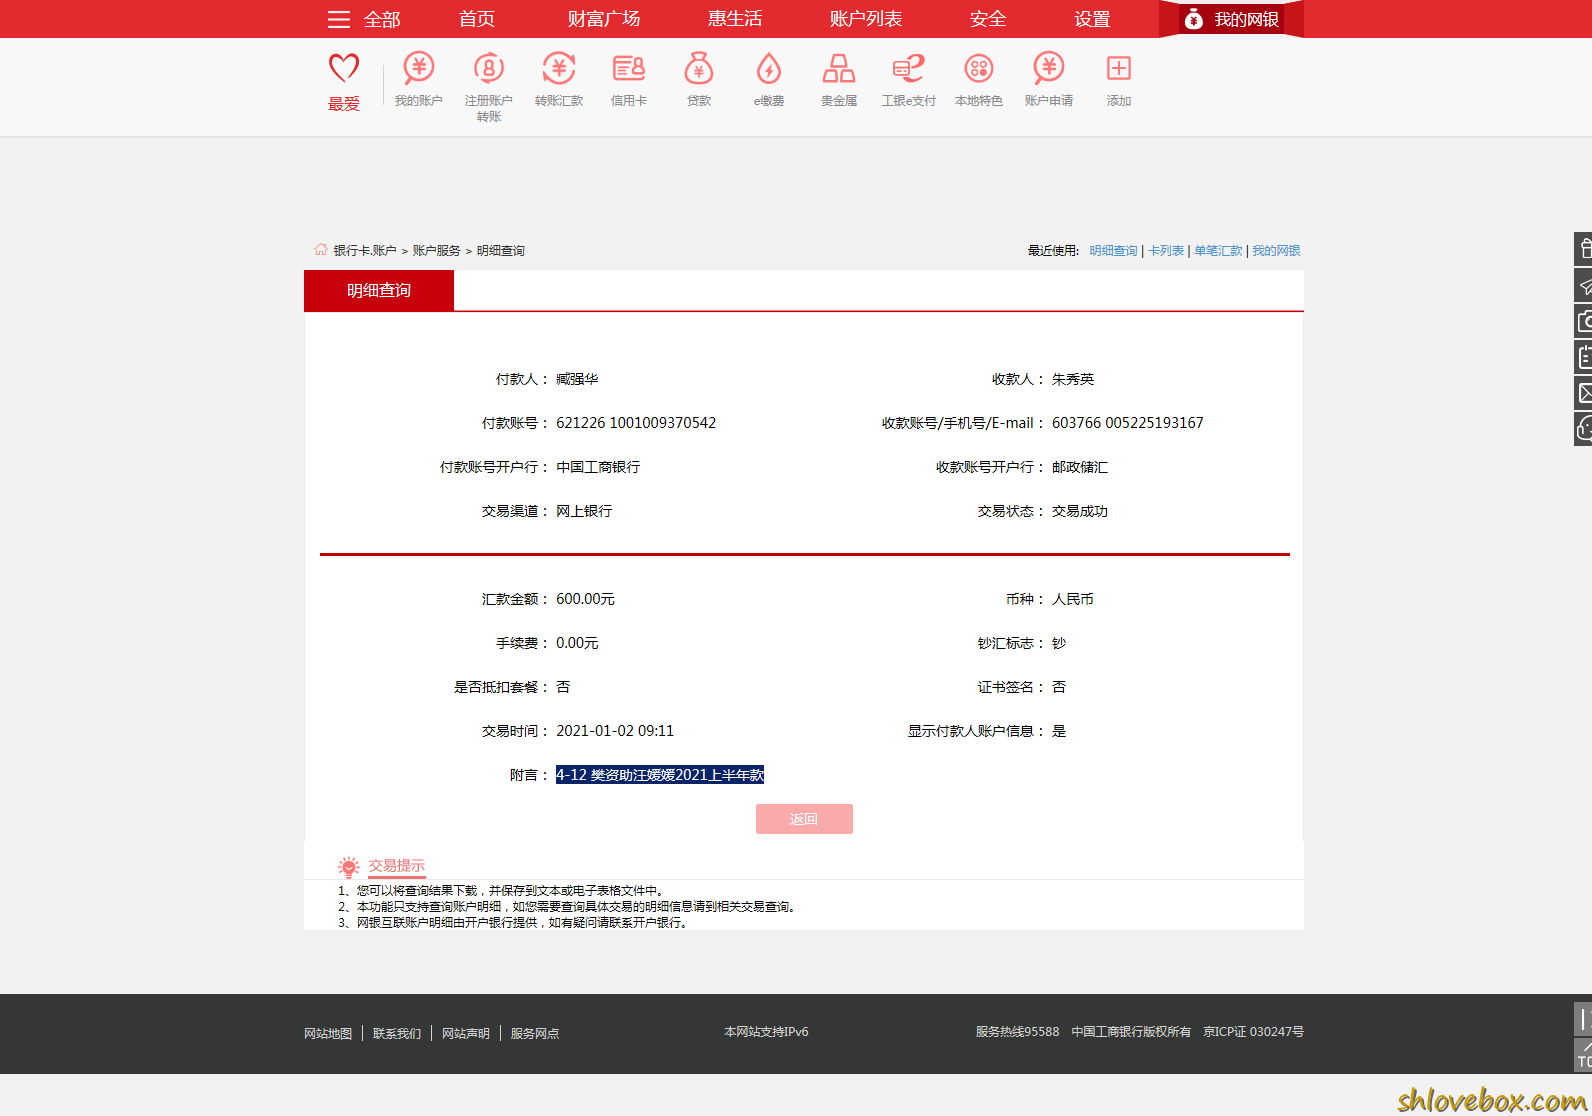The width and height of the screenshot is (1592, 1116).
Task: Open the 网站地图 footer link
Action: [328, 1034]
